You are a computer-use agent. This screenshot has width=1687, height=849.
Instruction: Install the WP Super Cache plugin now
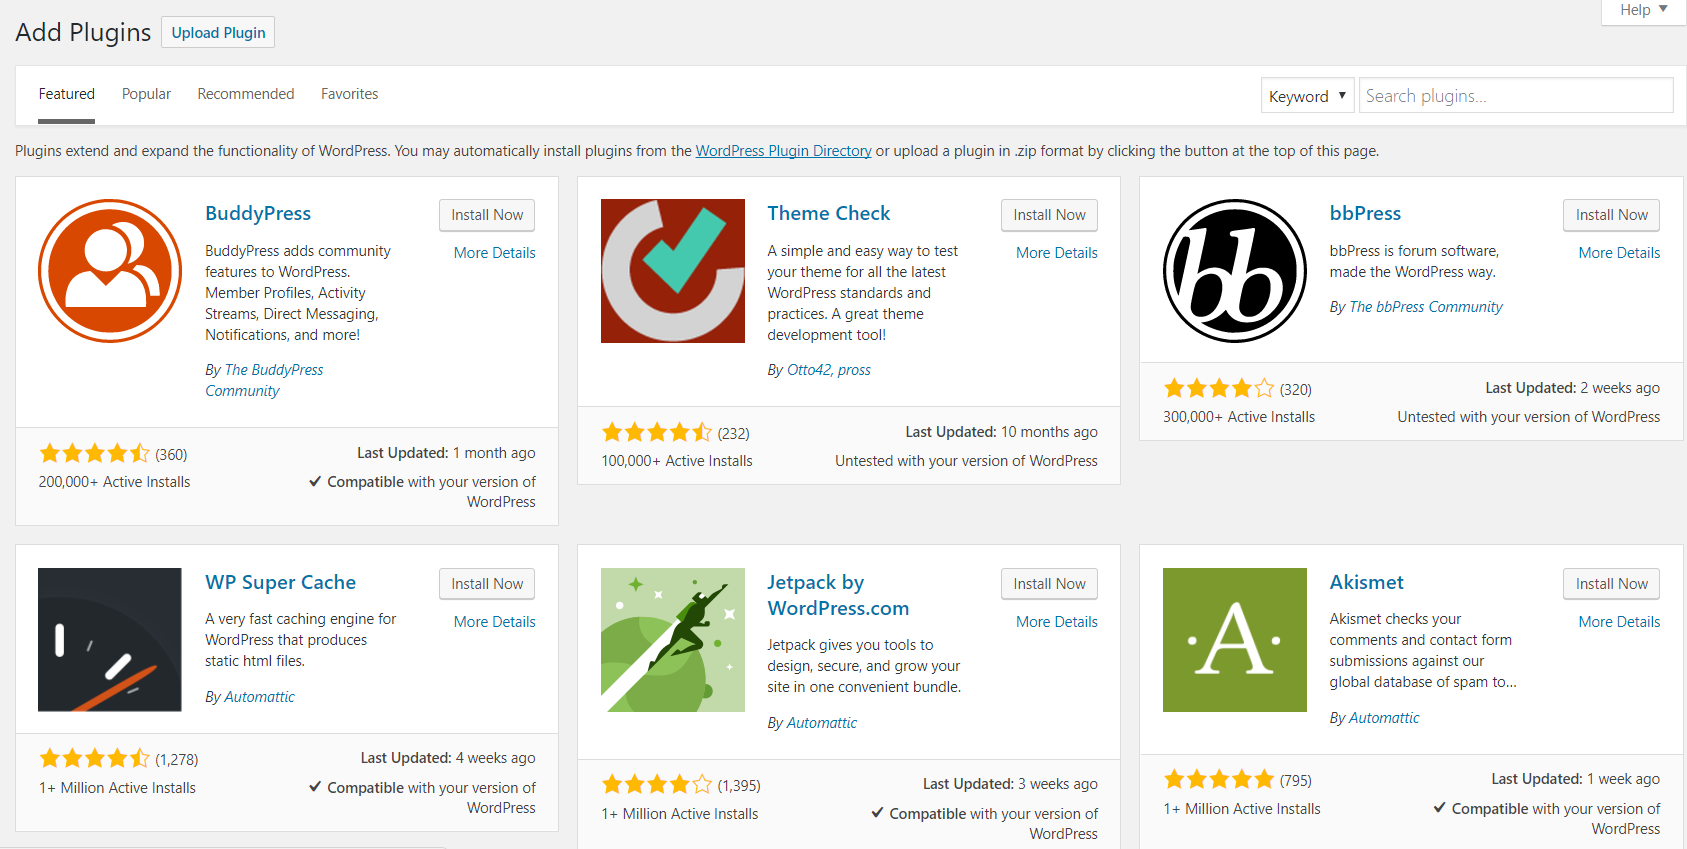point(487,584)
